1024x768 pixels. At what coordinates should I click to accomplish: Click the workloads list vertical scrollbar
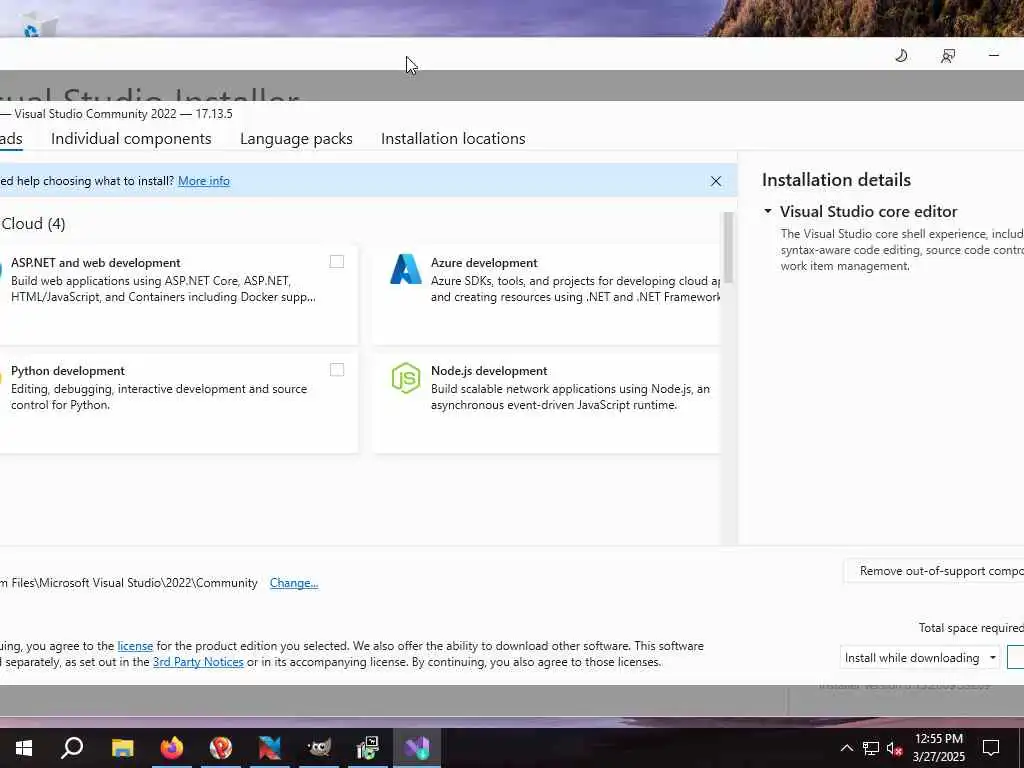tap(728, 248)
